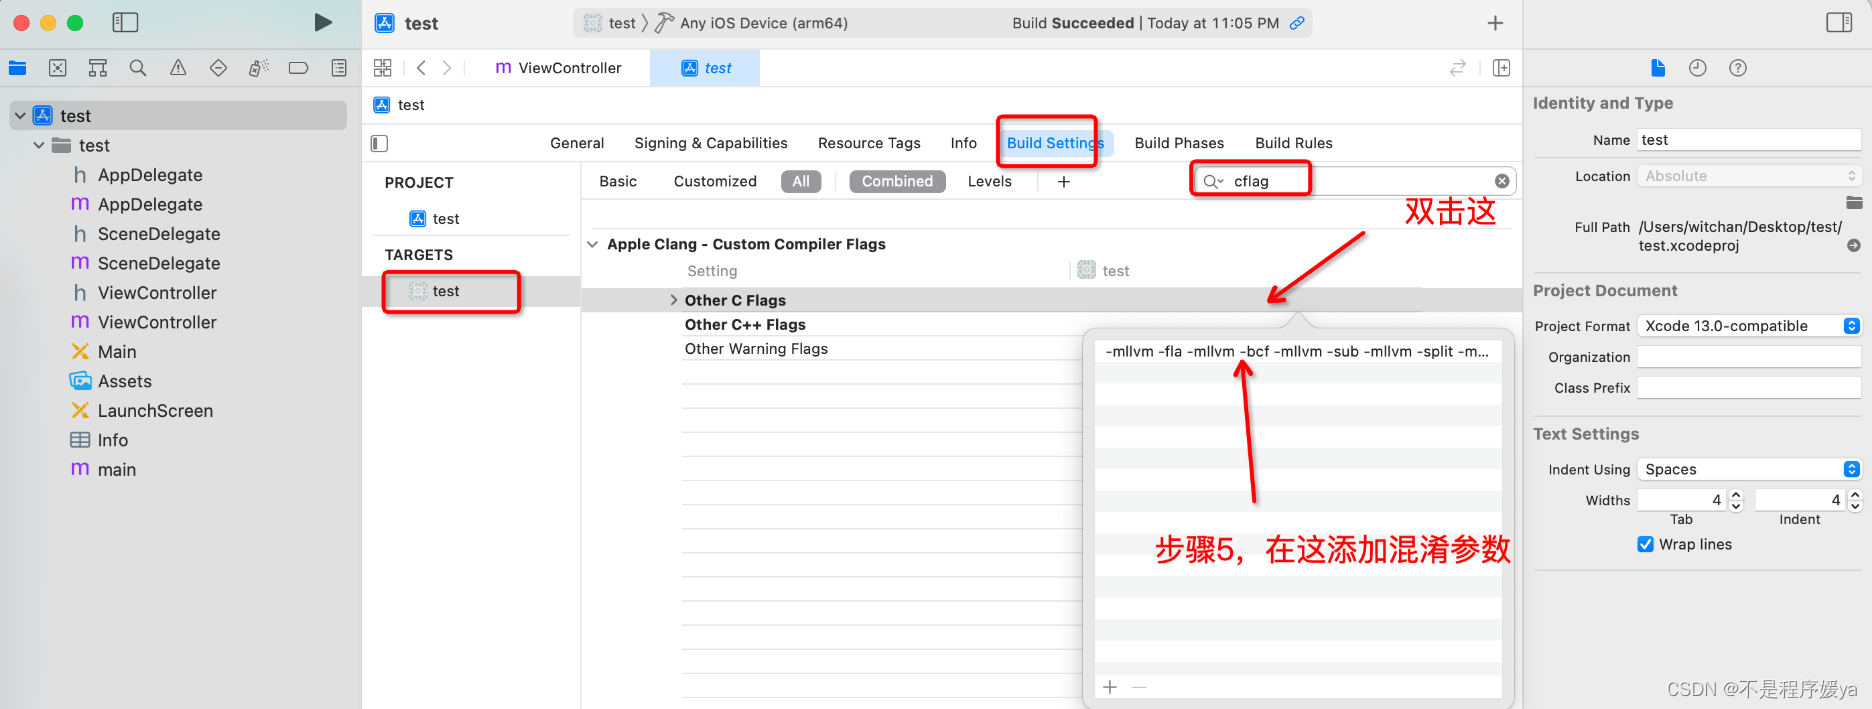Image resolution: width=1872 pixels, height=709 pixels.
Task: Open the Build Settings tab
Action: coord(1055,143)
